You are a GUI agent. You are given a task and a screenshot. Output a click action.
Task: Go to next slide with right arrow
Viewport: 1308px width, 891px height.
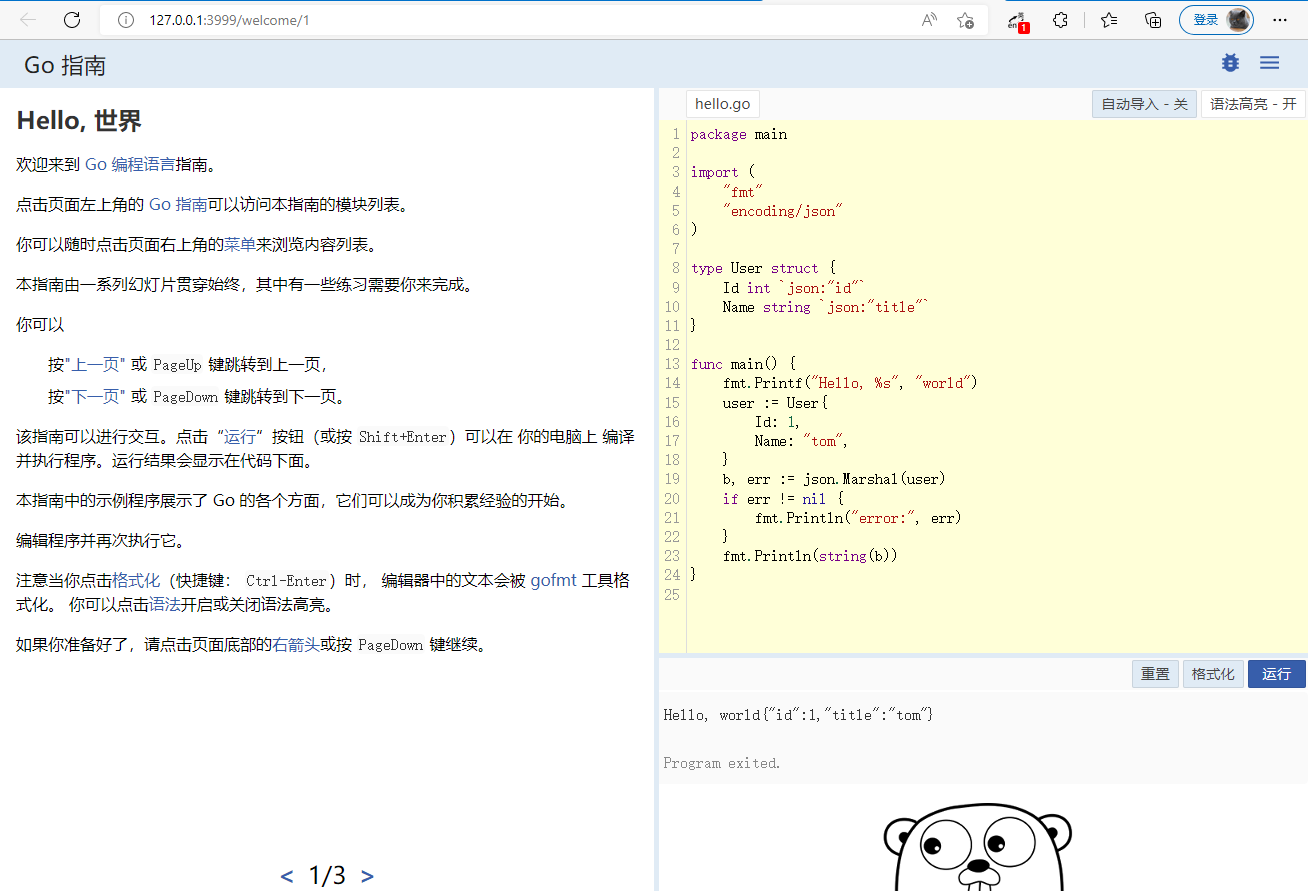click(x=367, y=876)
